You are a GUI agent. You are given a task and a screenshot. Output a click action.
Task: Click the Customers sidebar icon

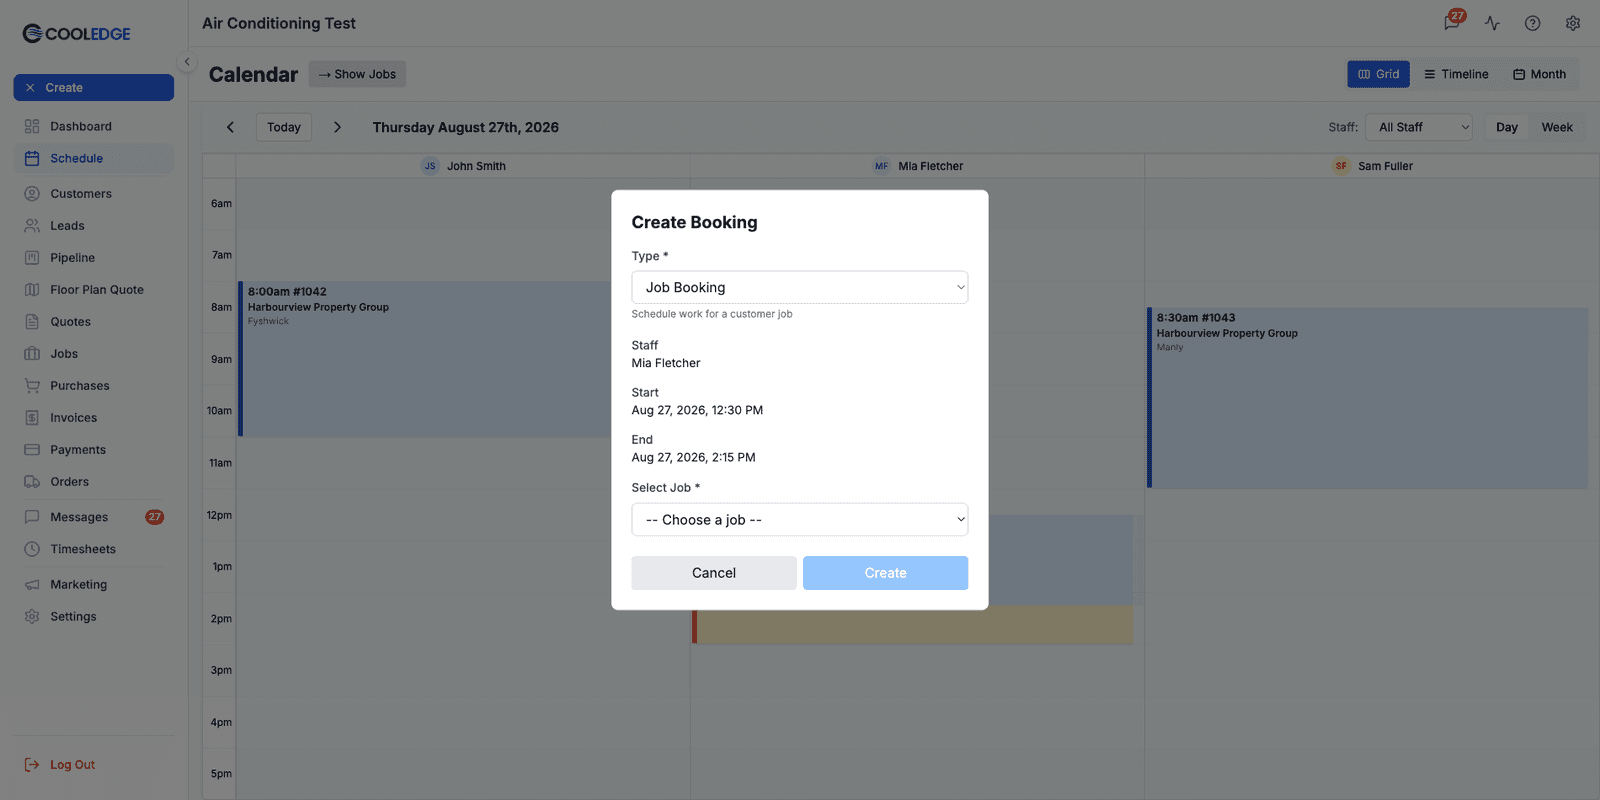point(32,194)
